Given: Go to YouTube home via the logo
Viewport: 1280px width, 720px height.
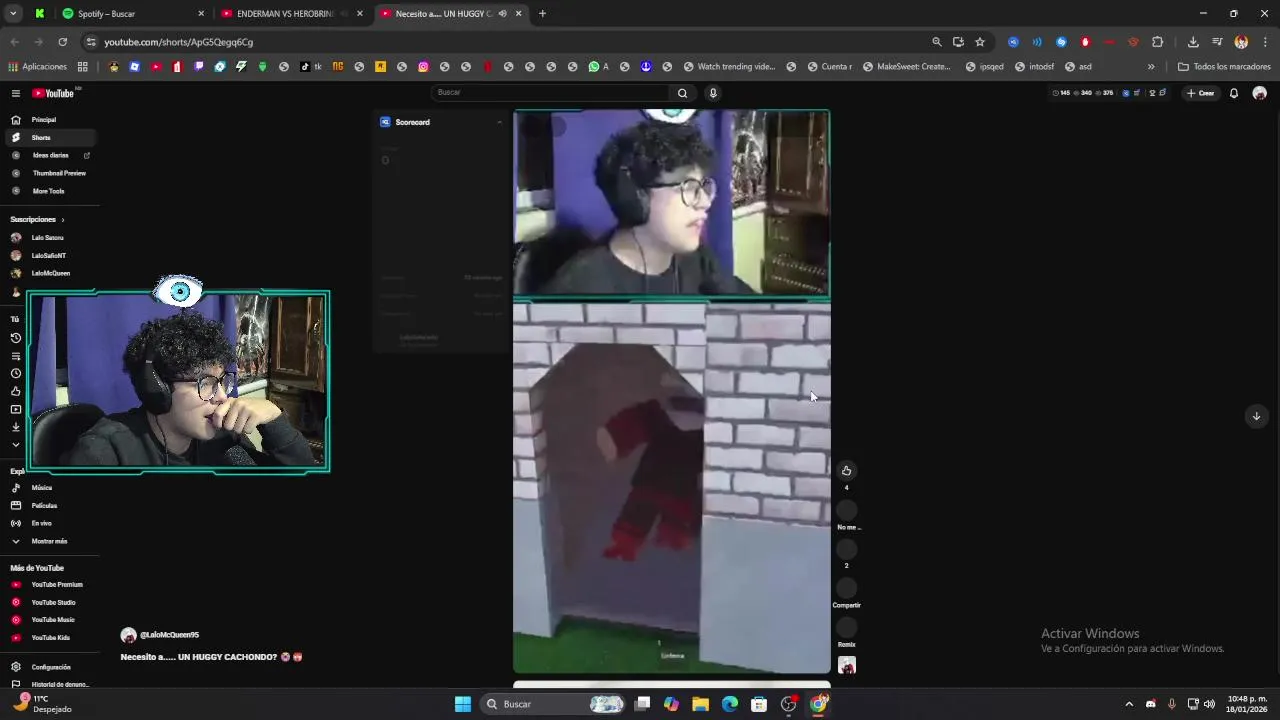Looking at the screenshot, I should coord(53,93).
